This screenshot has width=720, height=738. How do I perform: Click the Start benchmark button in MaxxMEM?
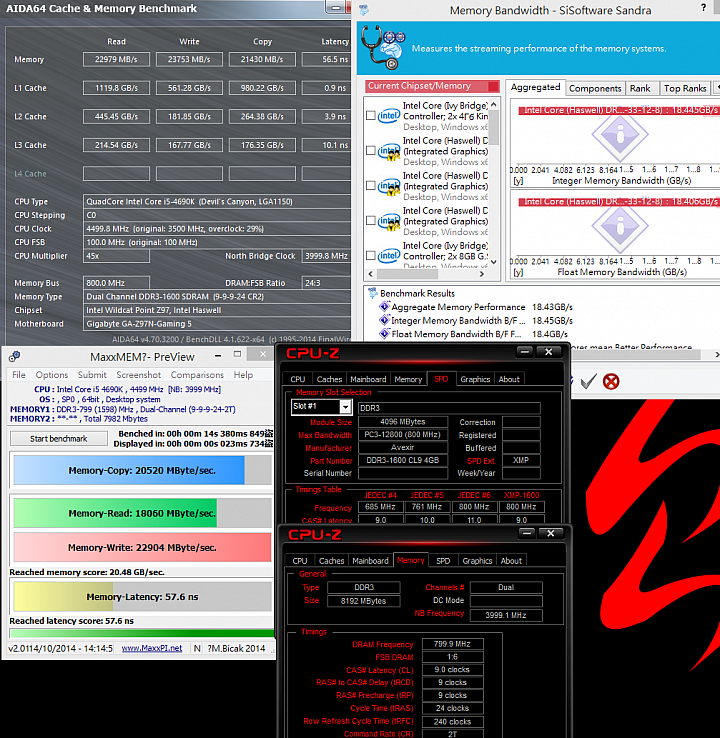pyautogui.click(x=59, y=439)
